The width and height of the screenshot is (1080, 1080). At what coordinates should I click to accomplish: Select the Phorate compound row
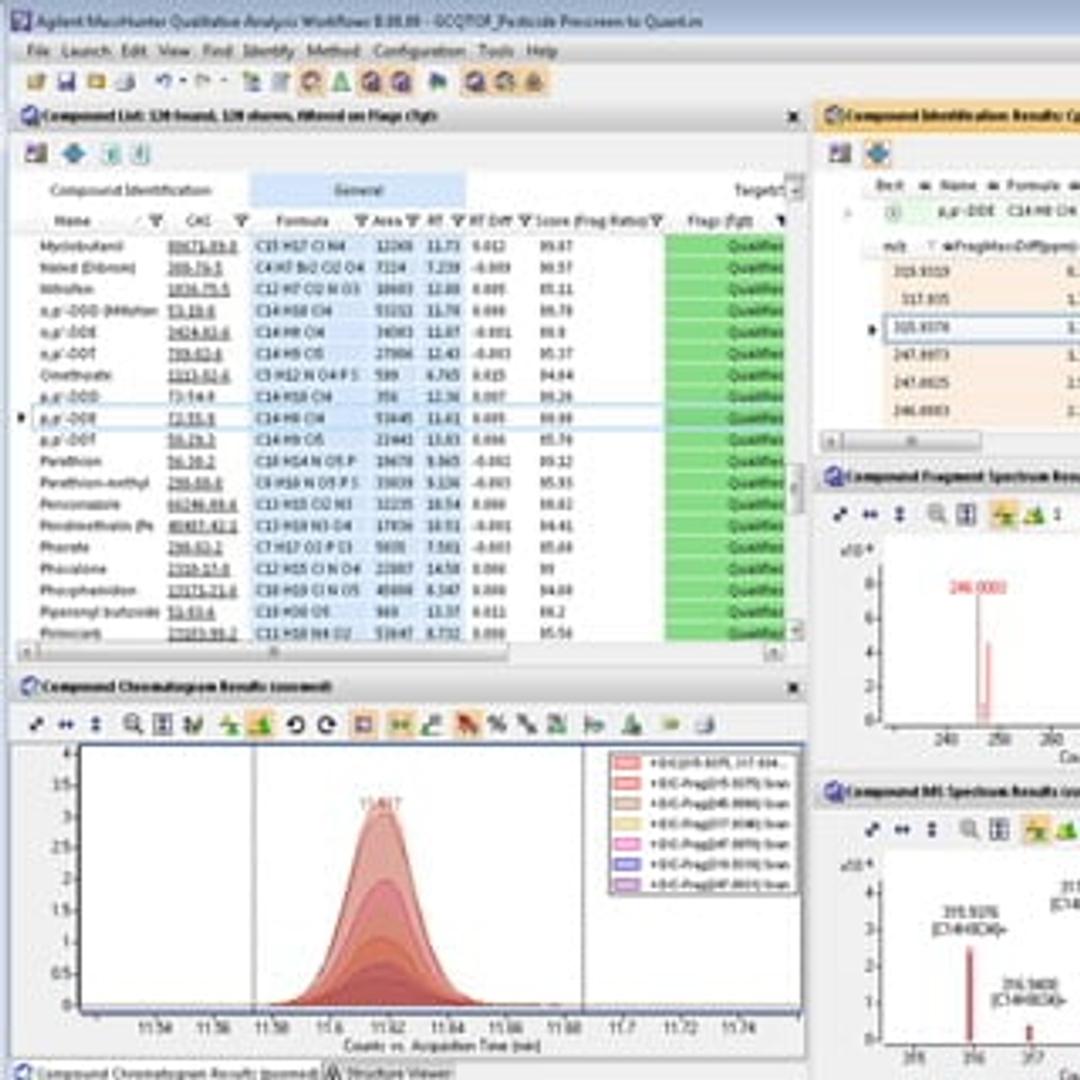pos(406,548)
